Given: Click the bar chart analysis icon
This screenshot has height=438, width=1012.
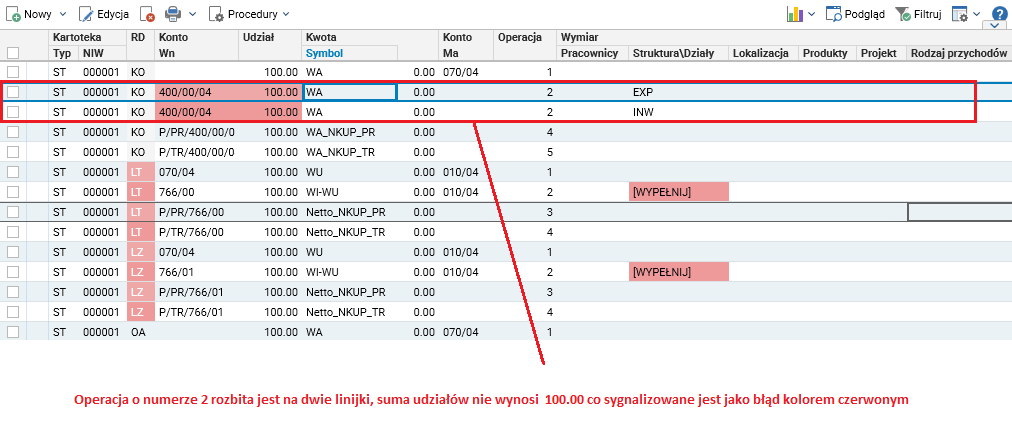Looking at the screenshot, I should click(x=794, y=14).
